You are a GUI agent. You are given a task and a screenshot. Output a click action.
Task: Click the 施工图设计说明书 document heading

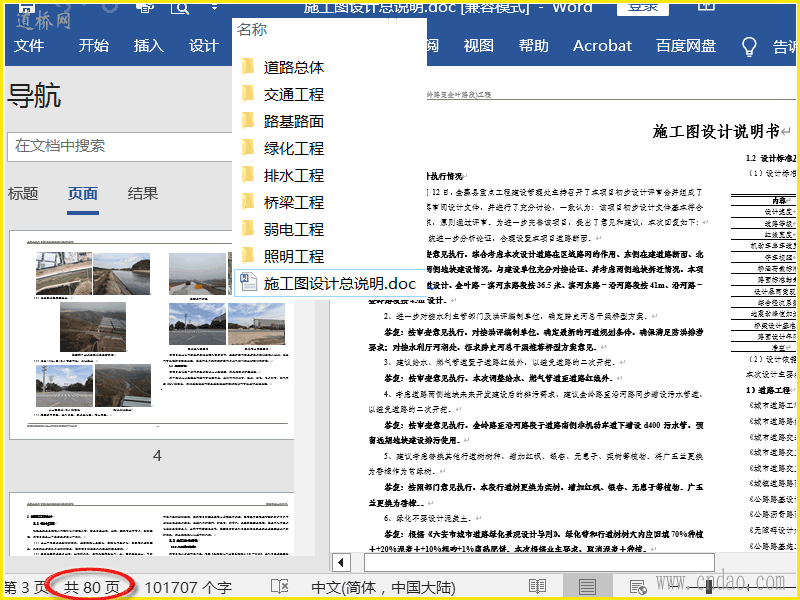pyautogui.click(x=716, y=132)
